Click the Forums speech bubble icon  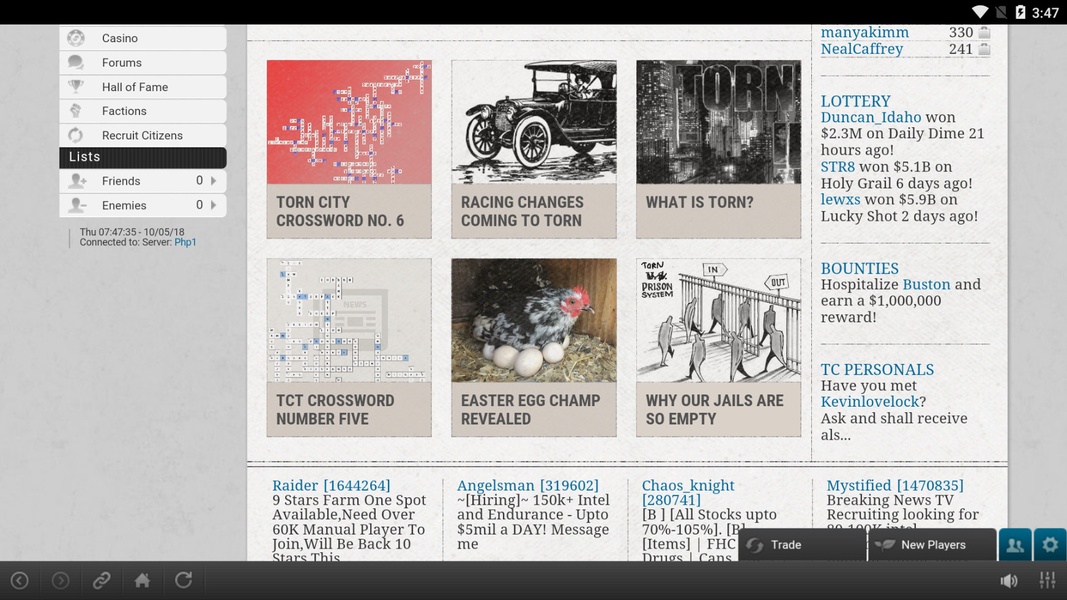[x=76, y=63]
